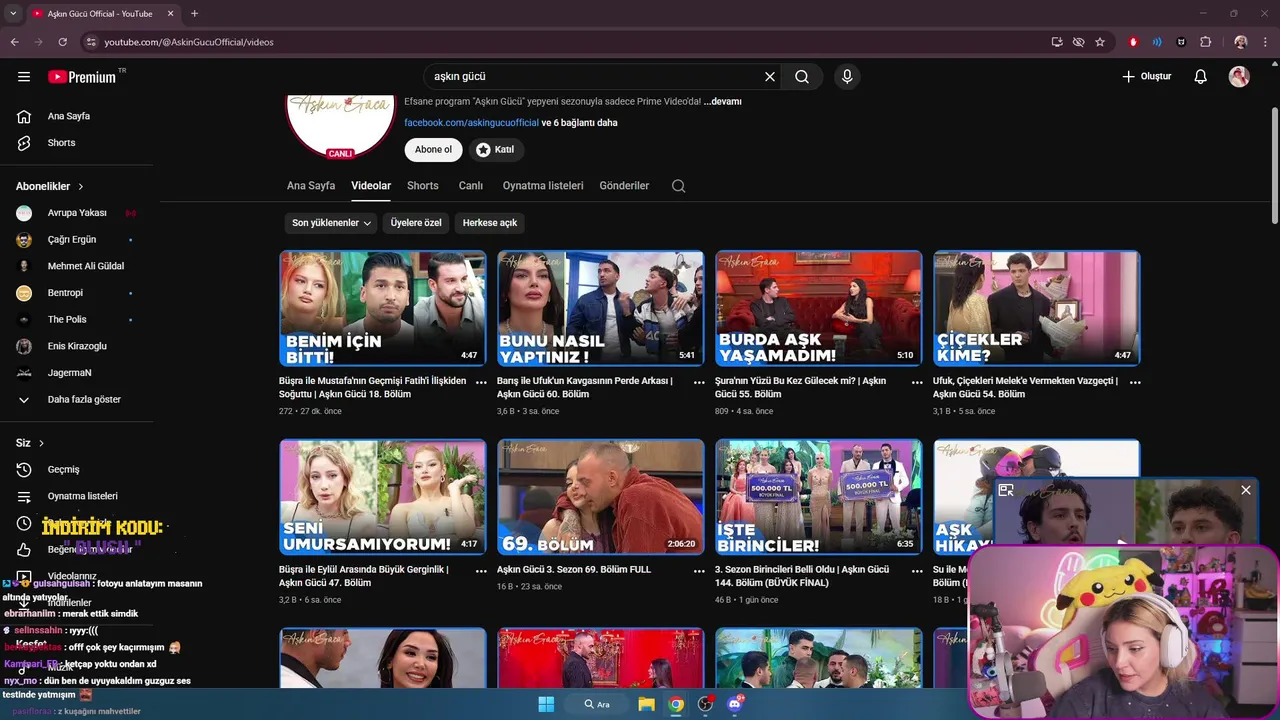Open Enis Kirazoglu subscription

point(77,346)
